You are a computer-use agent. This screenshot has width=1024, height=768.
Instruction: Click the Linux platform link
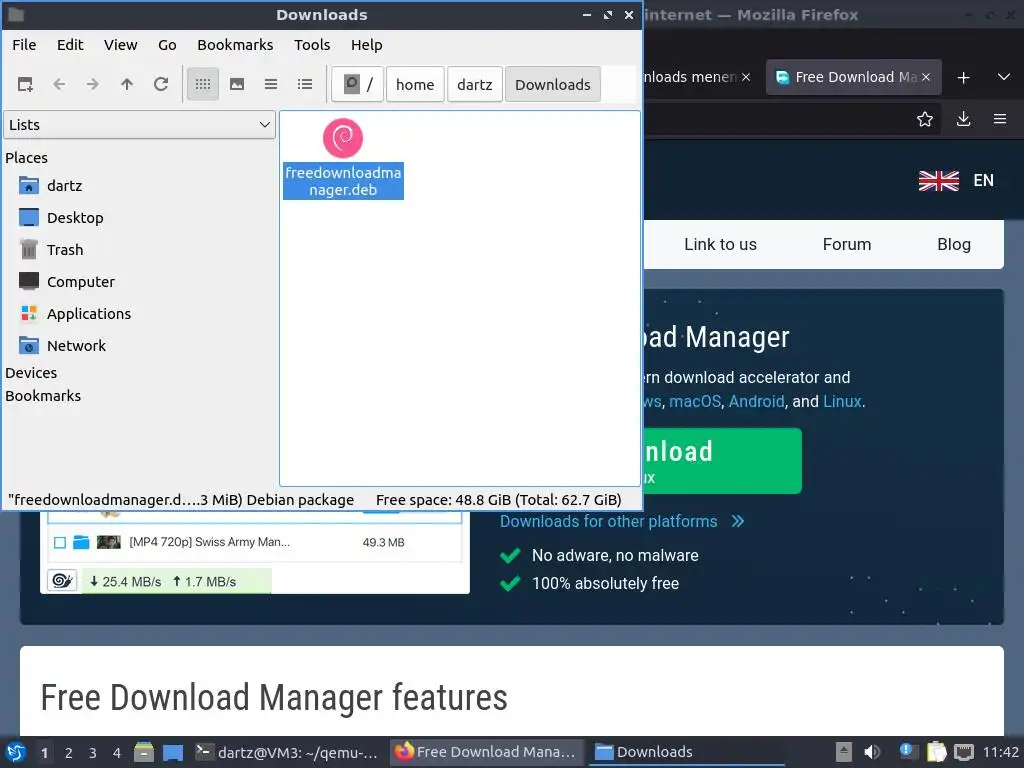tap(842, 401)
